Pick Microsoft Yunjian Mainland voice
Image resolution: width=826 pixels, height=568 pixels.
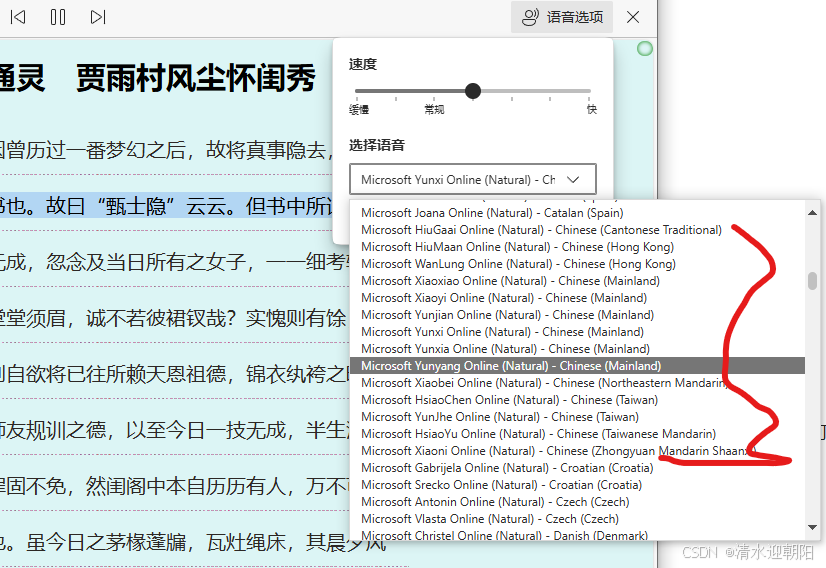[x=577, y=315]
